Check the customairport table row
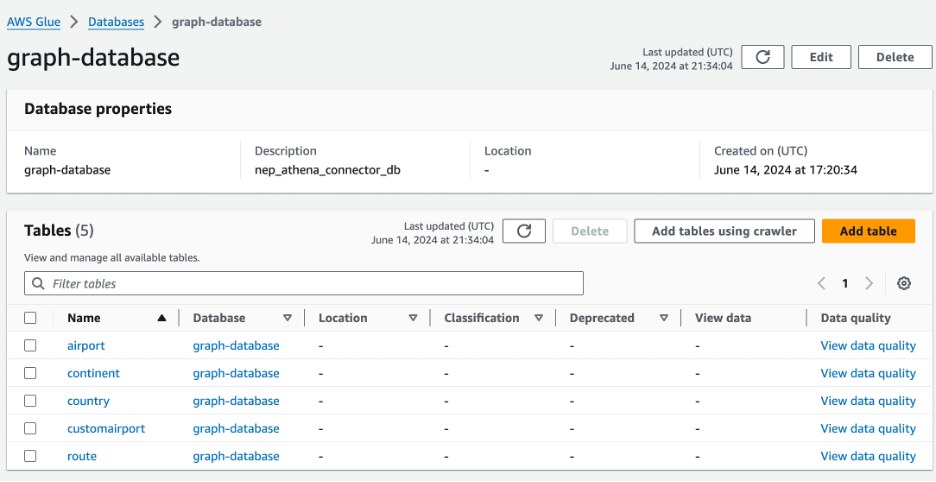Viewport: 936px width, 482px height. point(30,429)
